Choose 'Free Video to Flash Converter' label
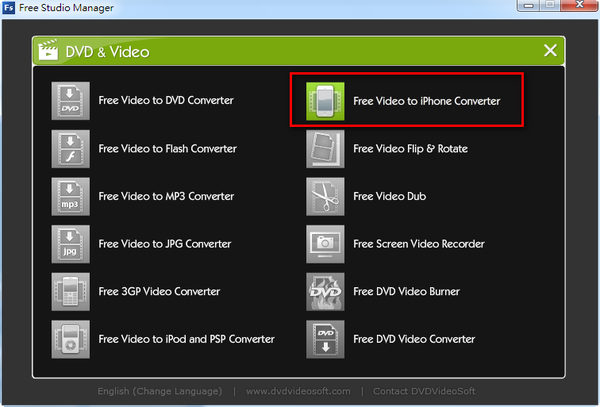 point(168,148)
